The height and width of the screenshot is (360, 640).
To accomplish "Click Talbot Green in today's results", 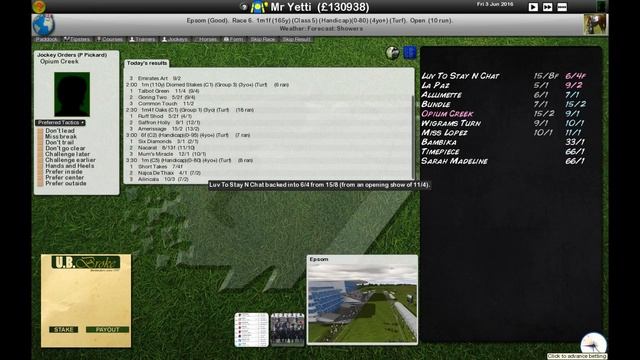I will [153, 91].
